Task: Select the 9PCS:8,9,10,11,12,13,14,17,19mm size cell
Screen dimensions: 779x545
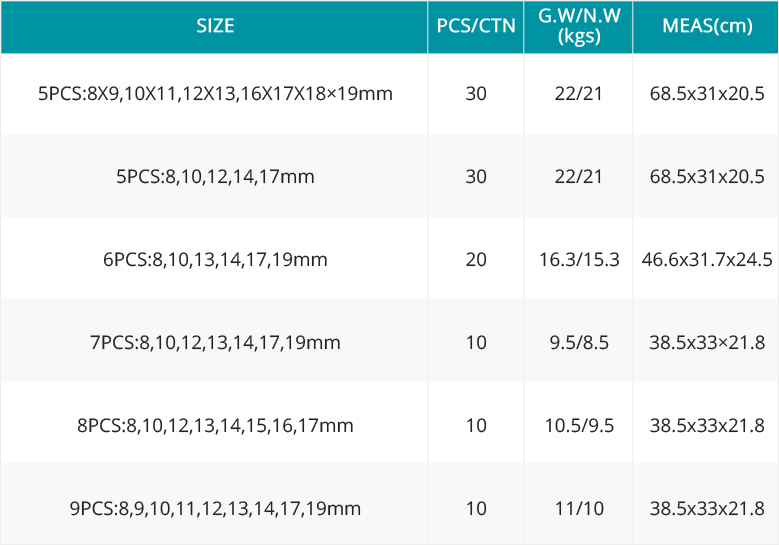Action: tap(215, 509)
